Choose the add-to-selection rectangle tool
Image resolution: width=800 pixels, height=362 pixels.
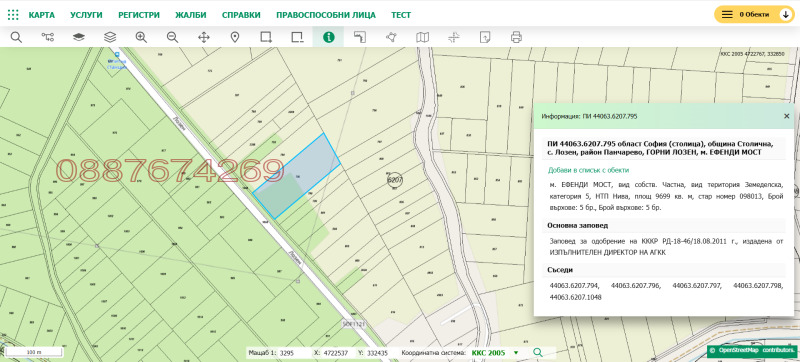[266, 37]
